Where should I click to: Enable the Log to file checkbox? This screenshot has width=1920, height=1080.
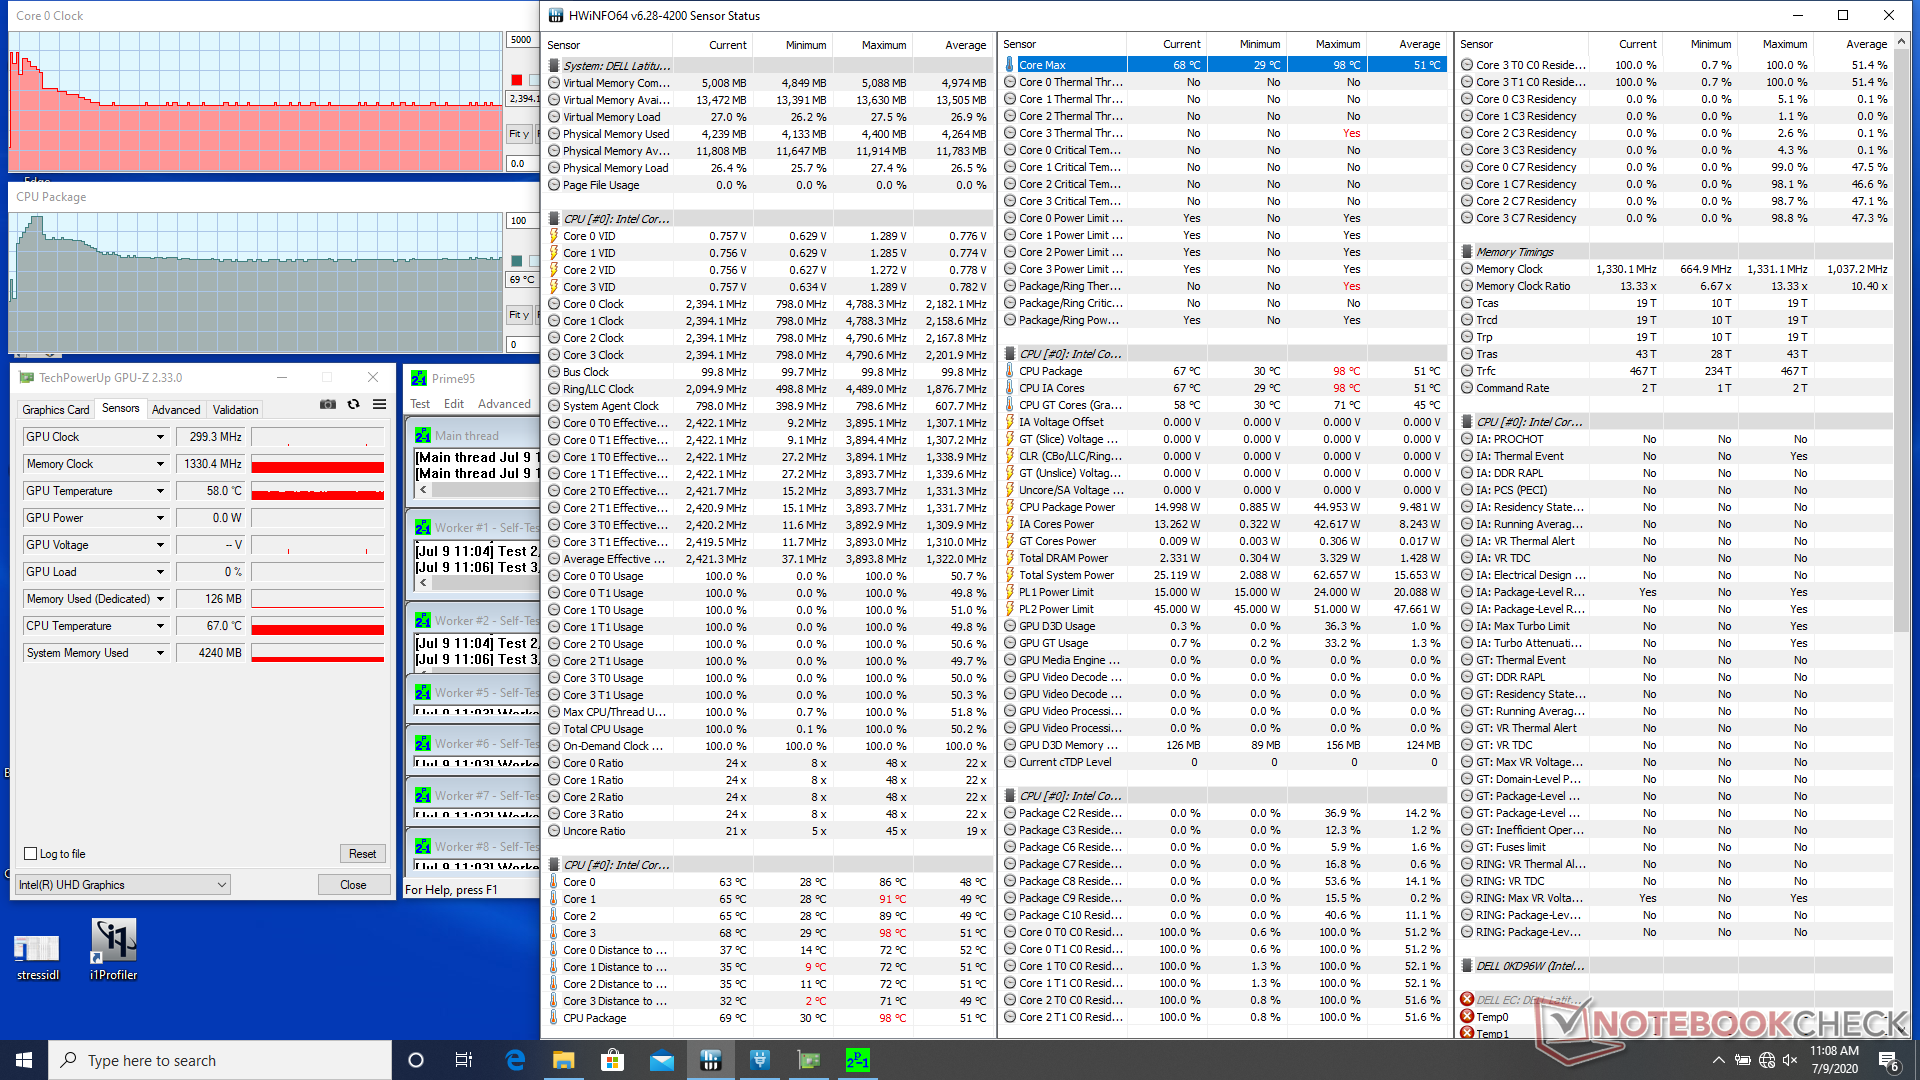[31, 854]
